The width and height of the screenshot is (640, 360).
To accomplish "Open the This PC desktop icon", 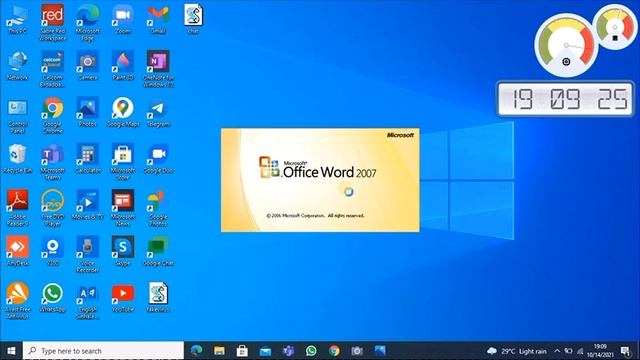I will 18,19.
